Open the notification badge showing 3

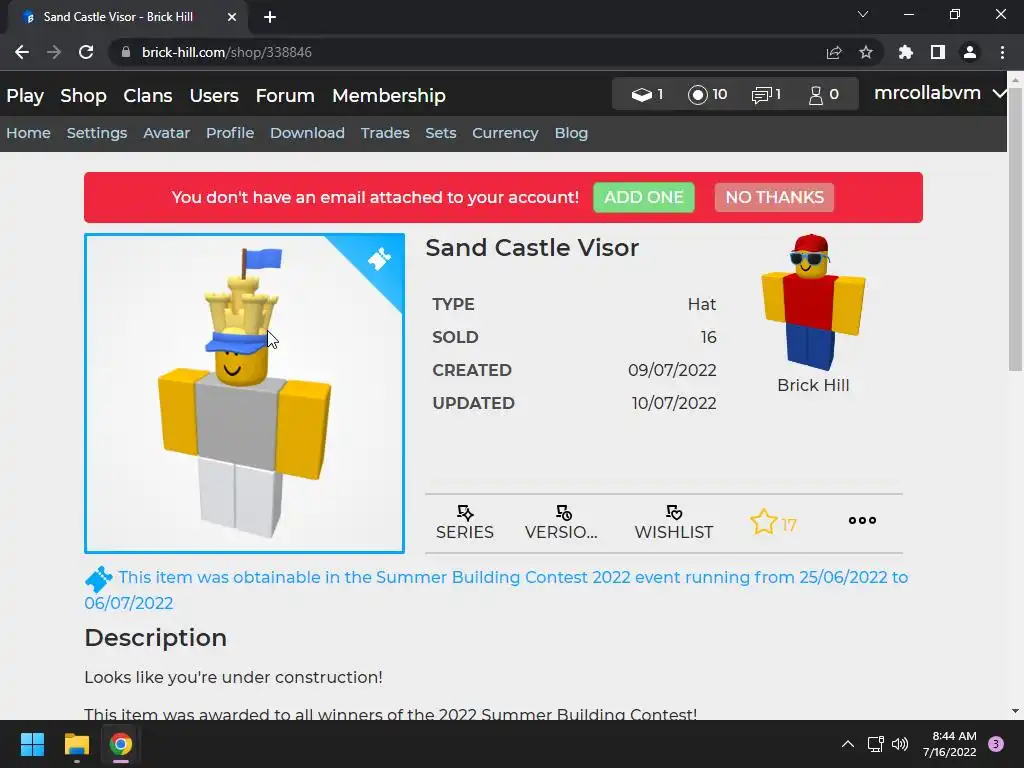click(x=996, y=744)
